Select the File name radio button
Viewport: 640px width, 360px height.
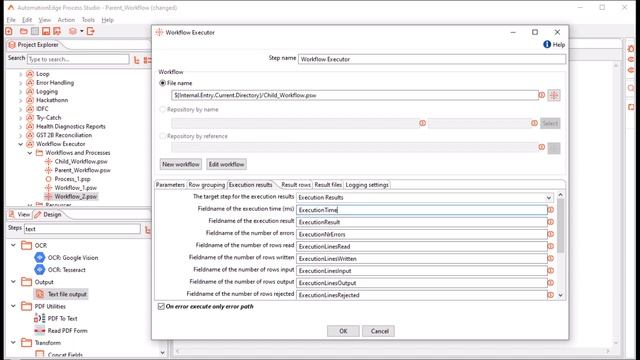click(x=162, y=83)
